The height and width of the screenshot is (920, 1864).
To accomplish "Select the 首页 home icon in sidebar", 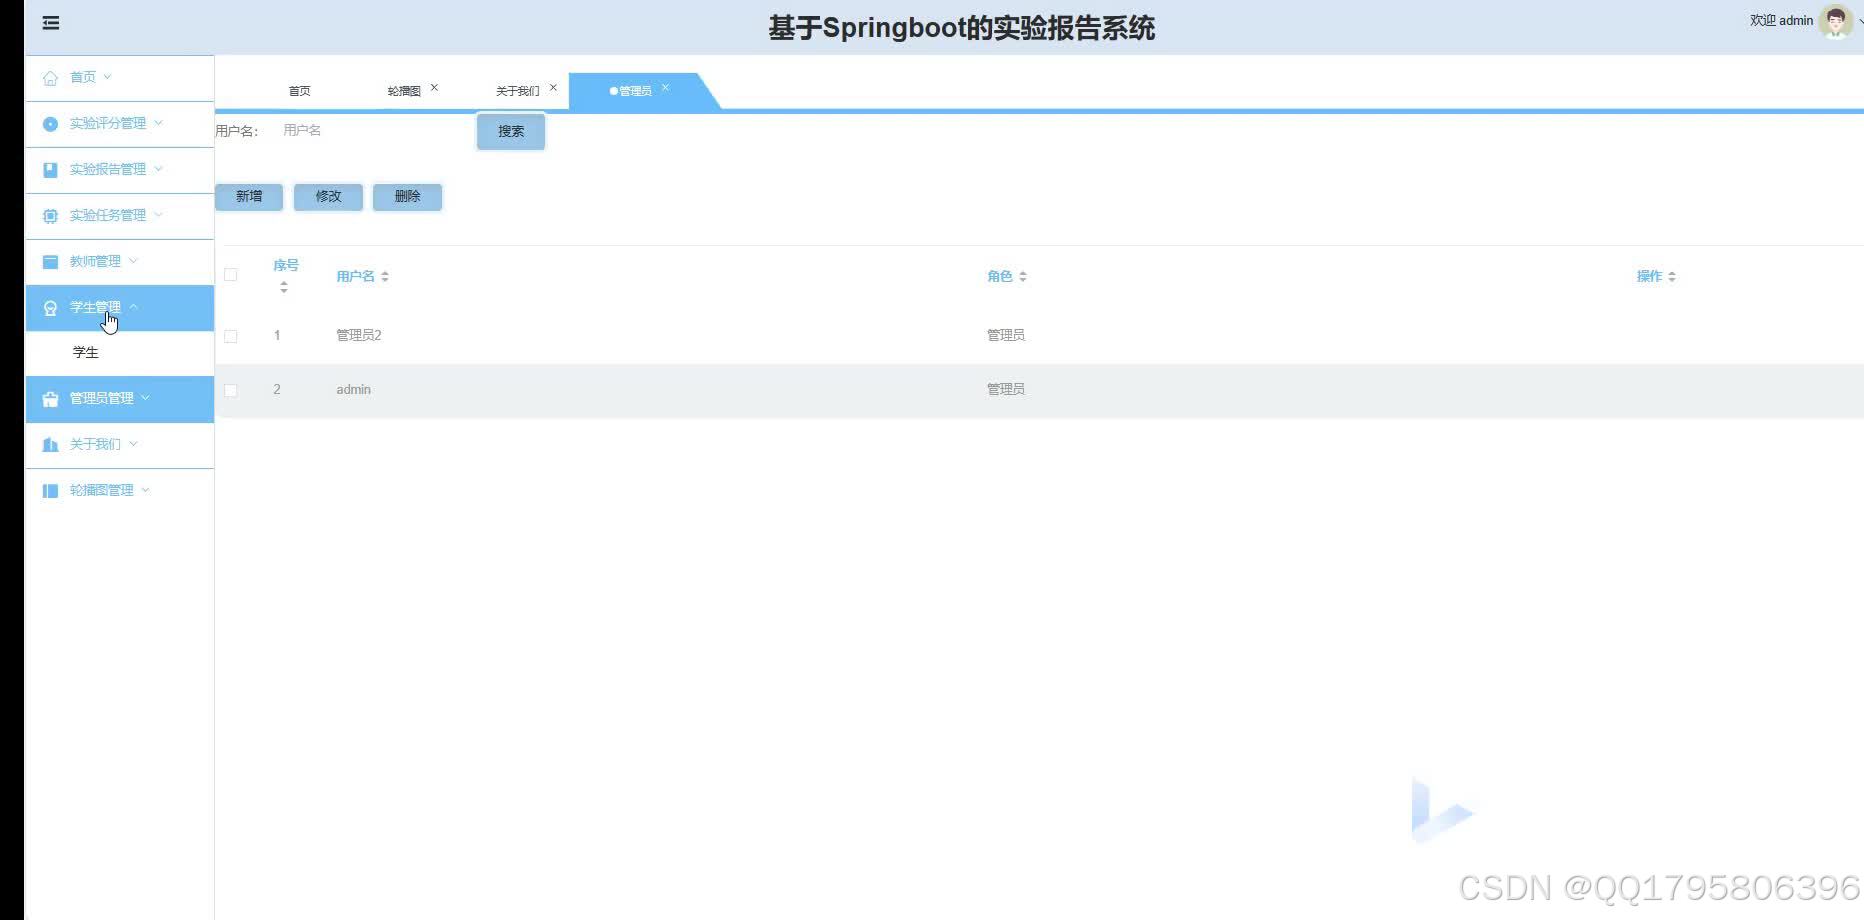I will (50, 77).
